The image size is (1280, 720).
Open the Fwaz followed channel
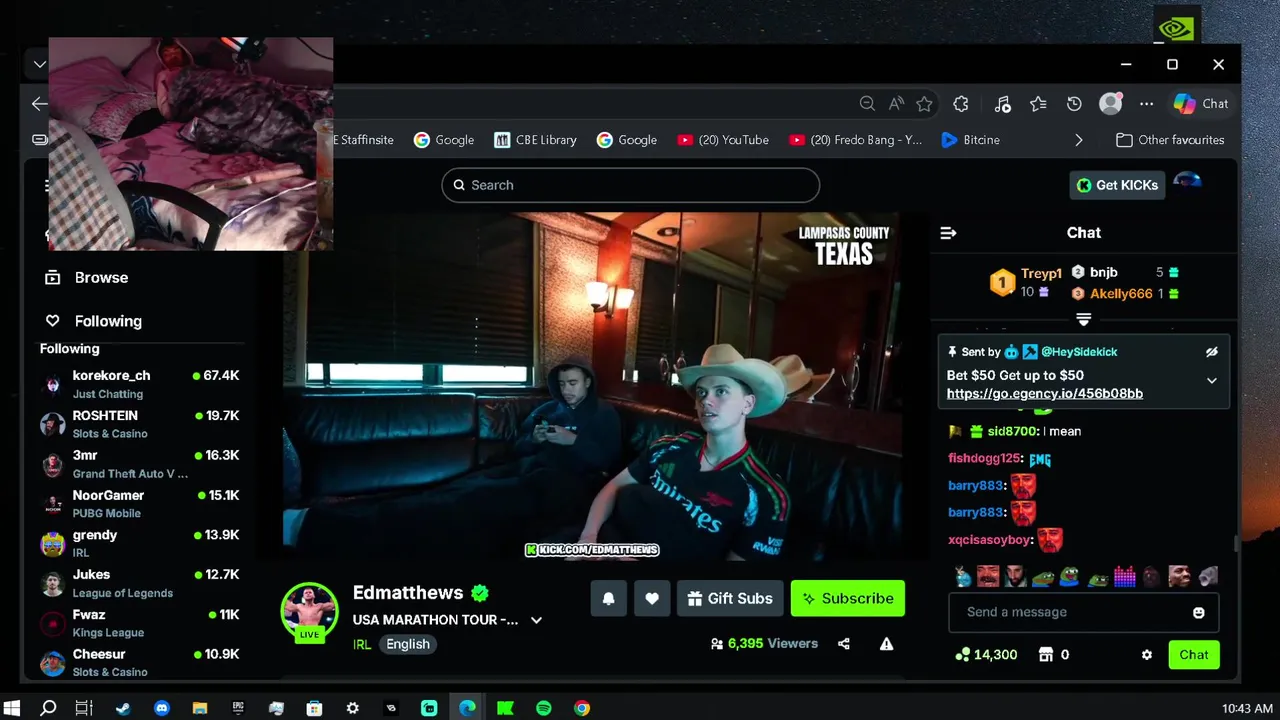coord(141,623)
